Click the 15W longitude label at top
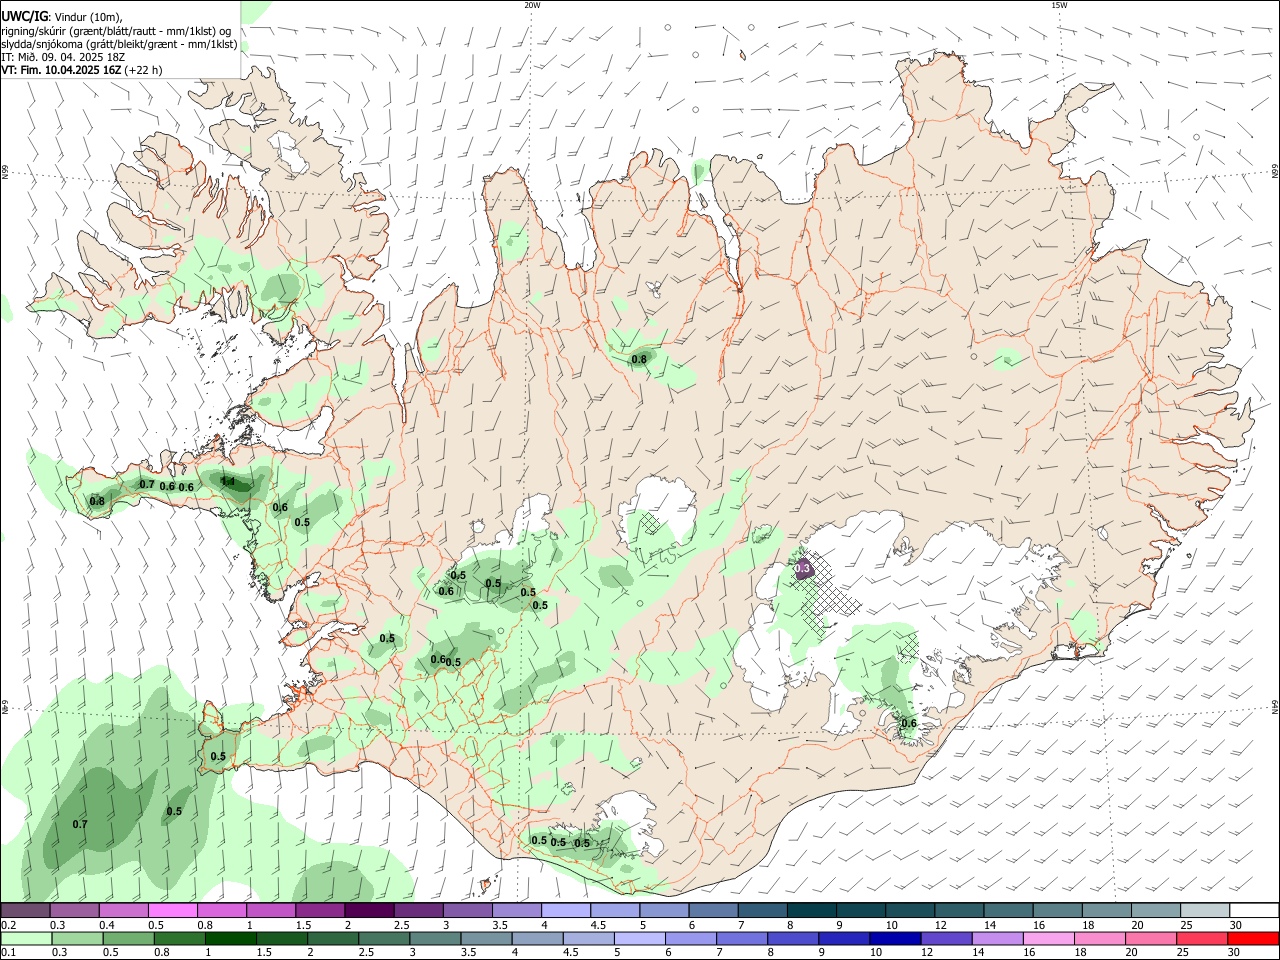The width and height of the screenshot is (1280, 960). [x=1059, y=5]
